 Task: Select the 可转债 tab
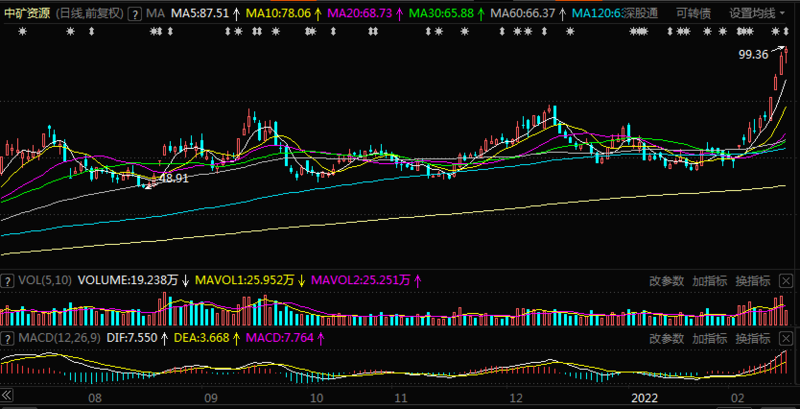(x=693, y=14)
